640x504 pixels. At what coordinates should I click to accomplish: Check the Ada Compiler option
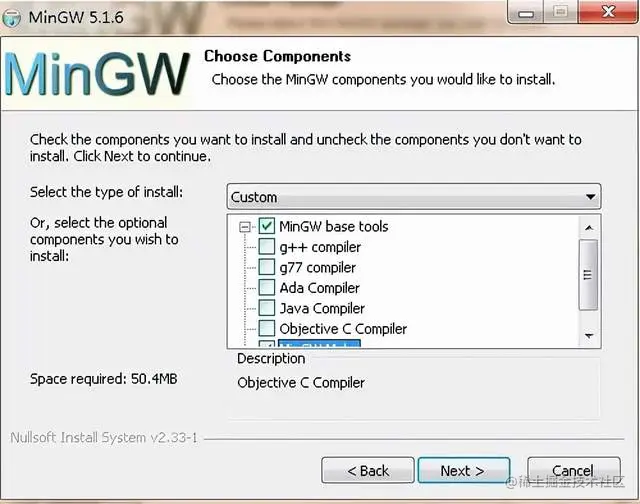tap(267, 287)
